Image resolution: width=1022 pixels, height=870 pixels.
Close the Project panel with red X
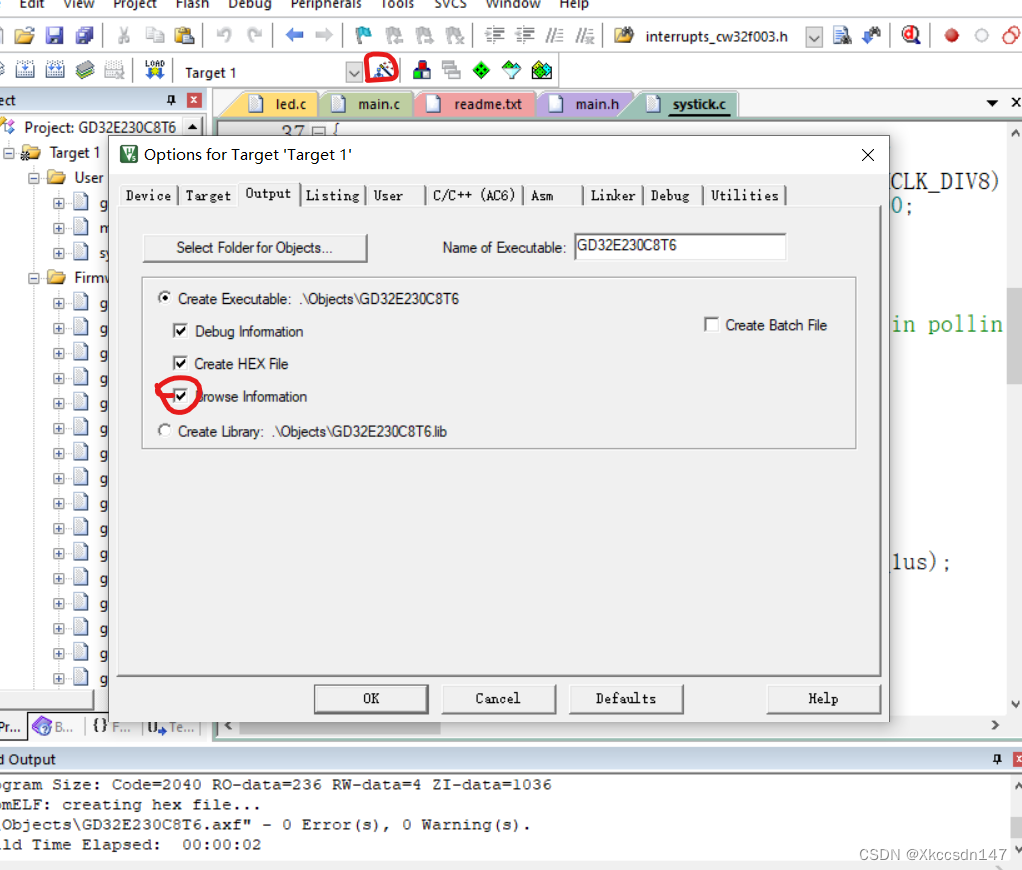[x=194, y=100]
